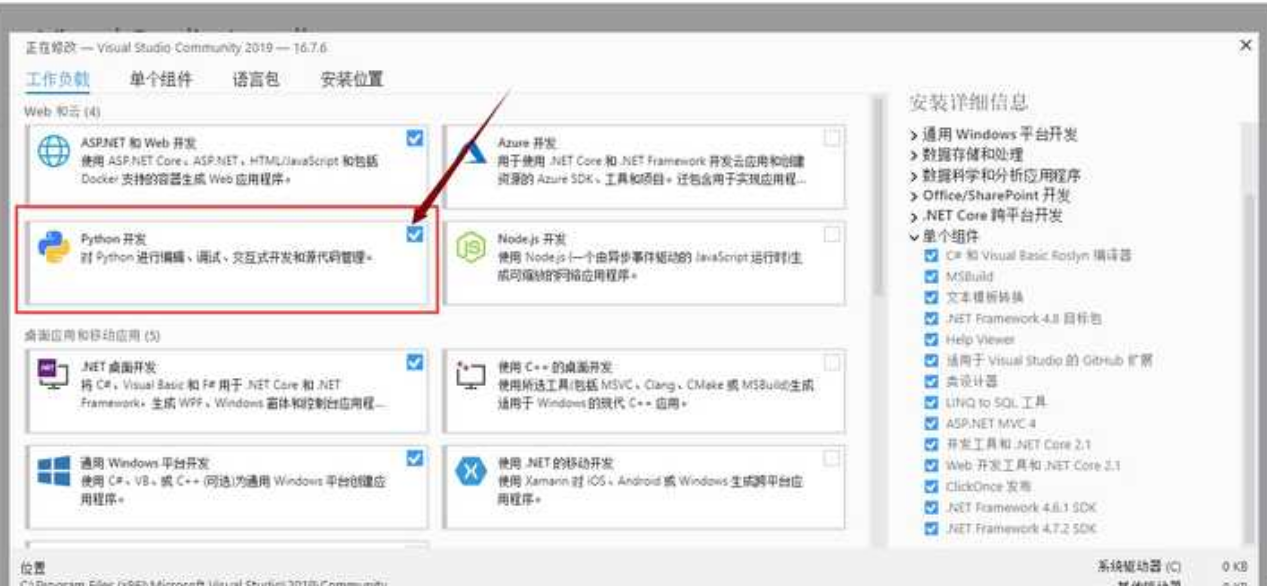
Task: Enable the Node.js 开发 workload checkbox
Action: pyautogui.click(x=832, y=234)
